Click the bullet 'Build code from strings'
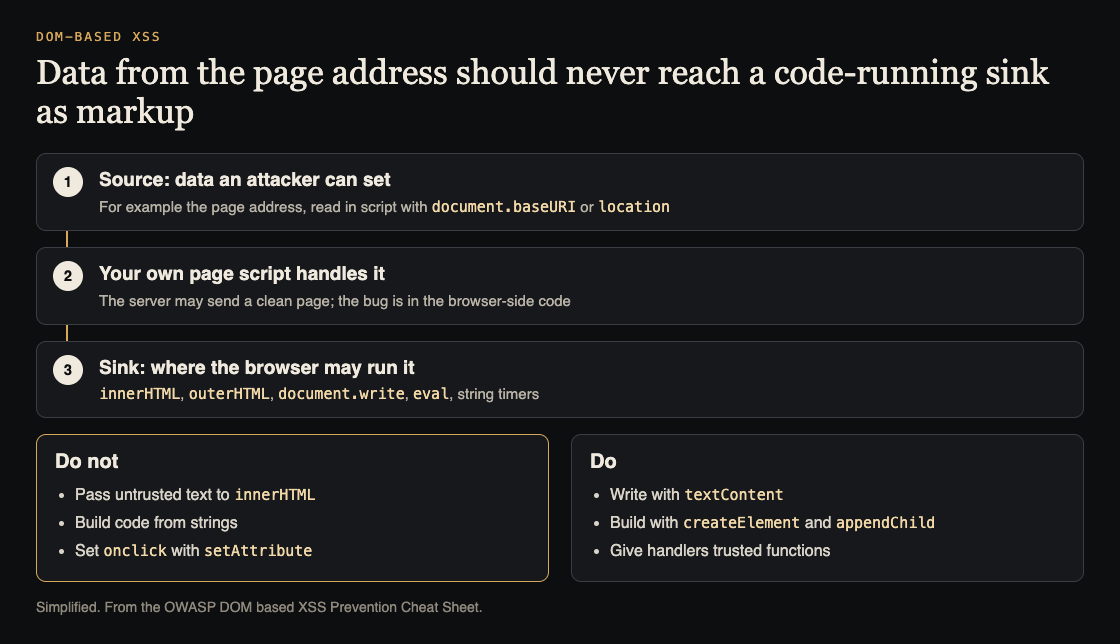This screenshot has height=644, width=1120. point(156,522)
